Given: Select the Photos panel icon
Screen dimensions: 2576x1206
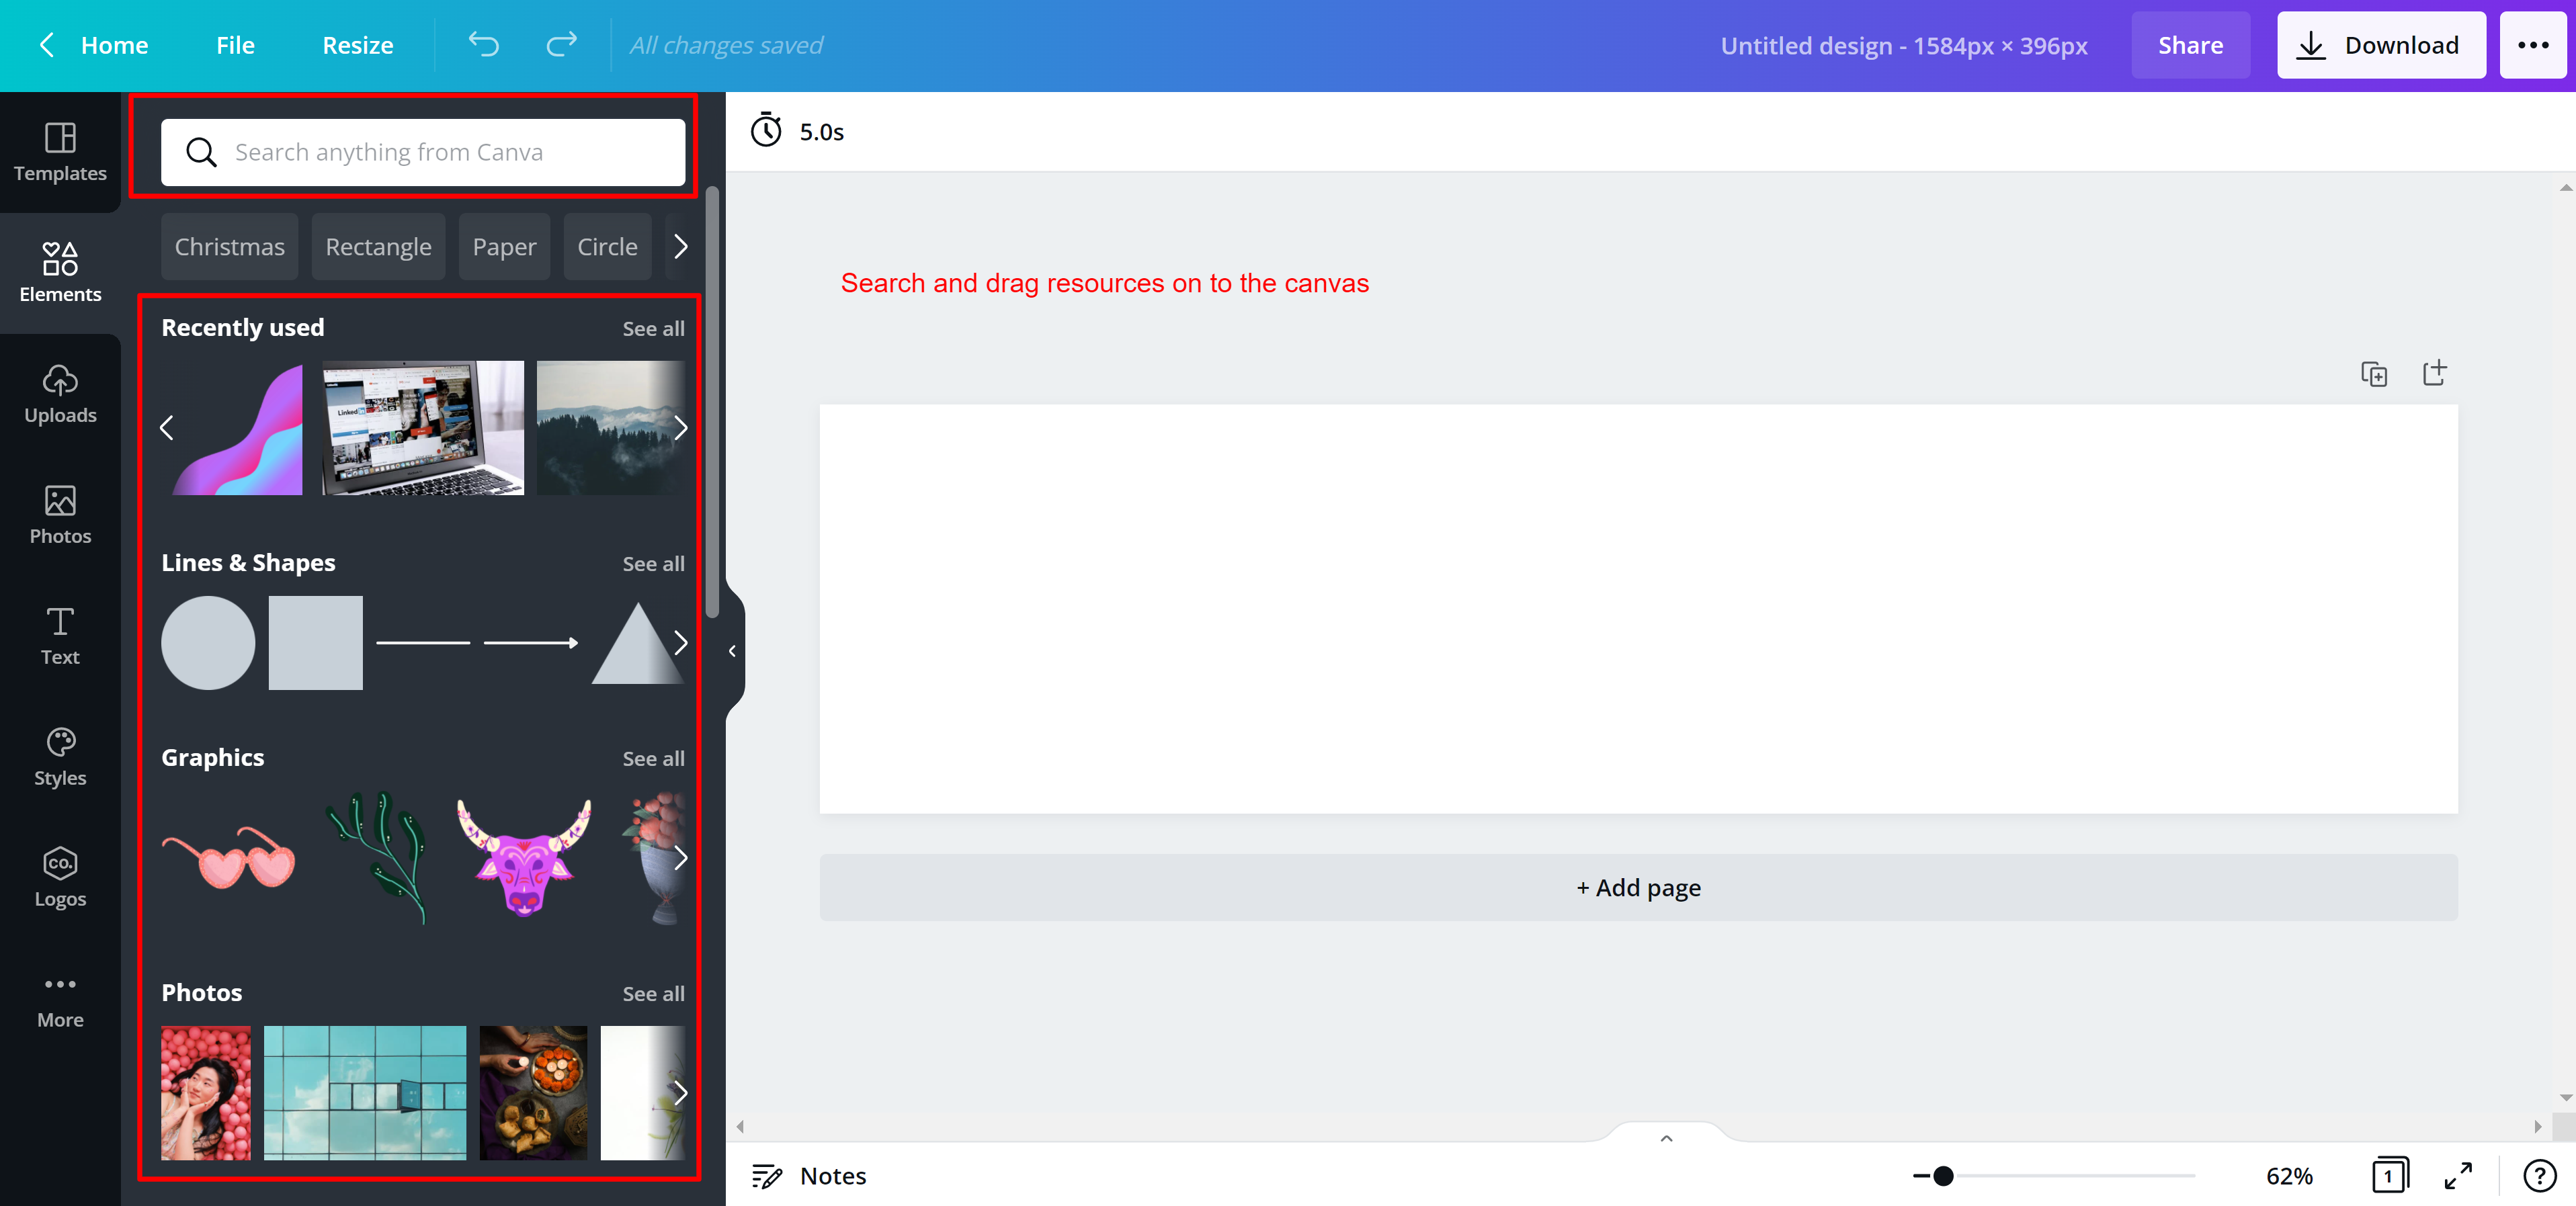Looking at the screenshot, I should pyautogui.click(x=59, y=514).
